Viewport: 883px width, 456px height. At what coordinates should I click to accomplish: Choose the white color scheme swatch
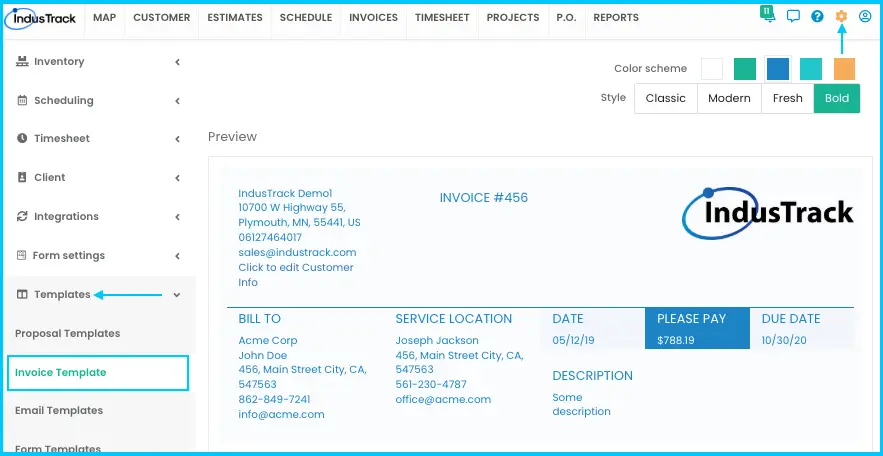[x=712, y=69]
